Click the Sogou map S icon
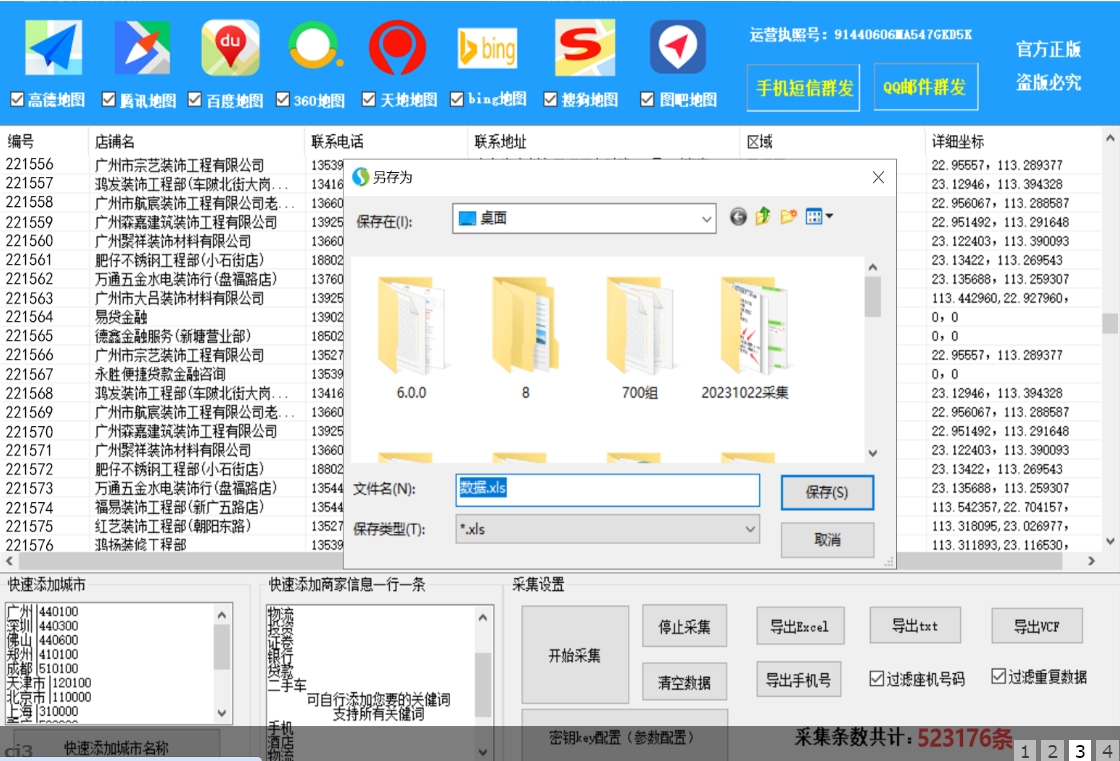The width and height of the screenshot is (1120, 761). pyautogui.click(x=585, y=48)
